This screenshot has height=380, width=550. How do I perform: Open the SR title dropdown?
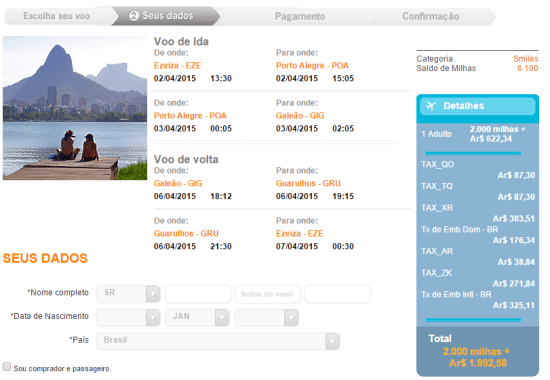pos(128,294)
